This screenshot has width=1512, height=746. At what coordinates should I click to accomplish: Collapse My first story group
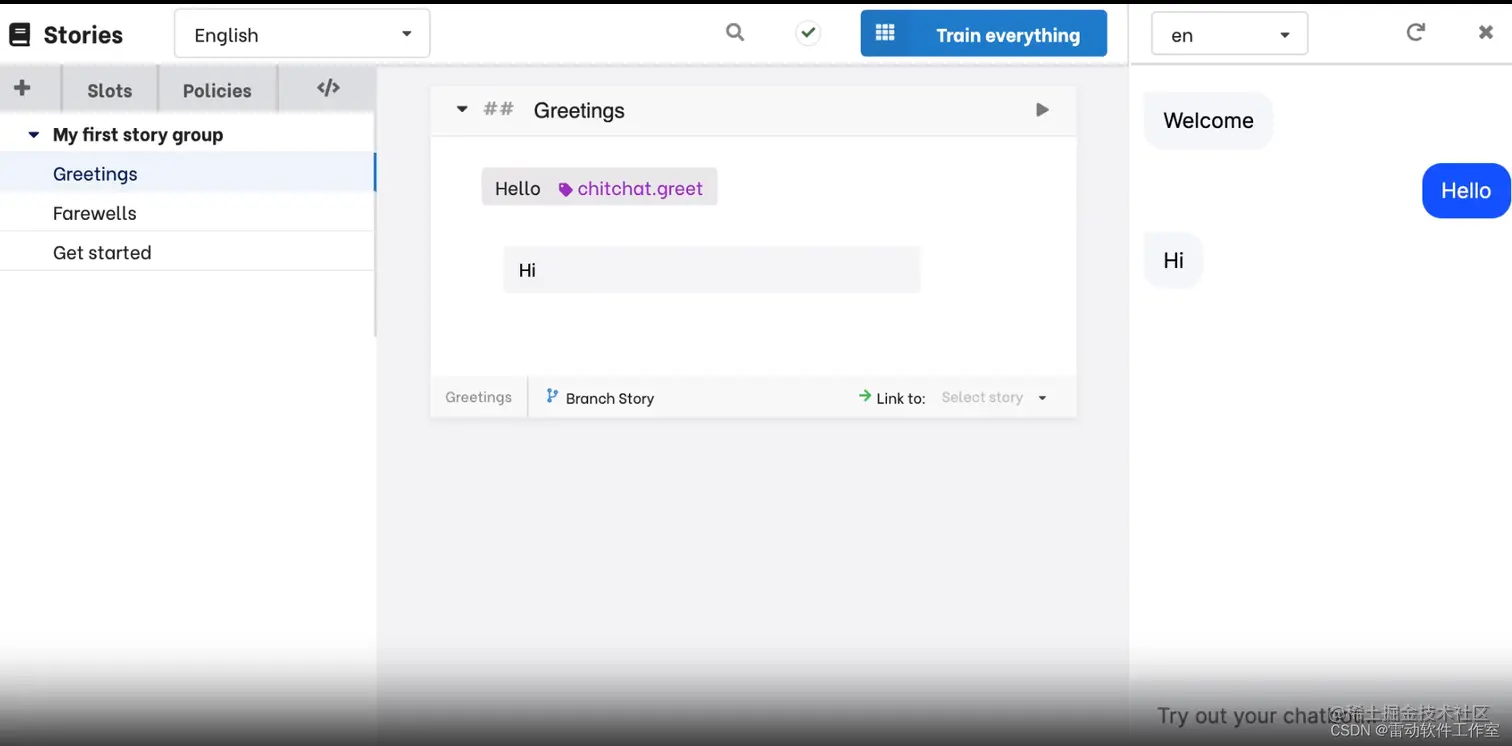33,134
